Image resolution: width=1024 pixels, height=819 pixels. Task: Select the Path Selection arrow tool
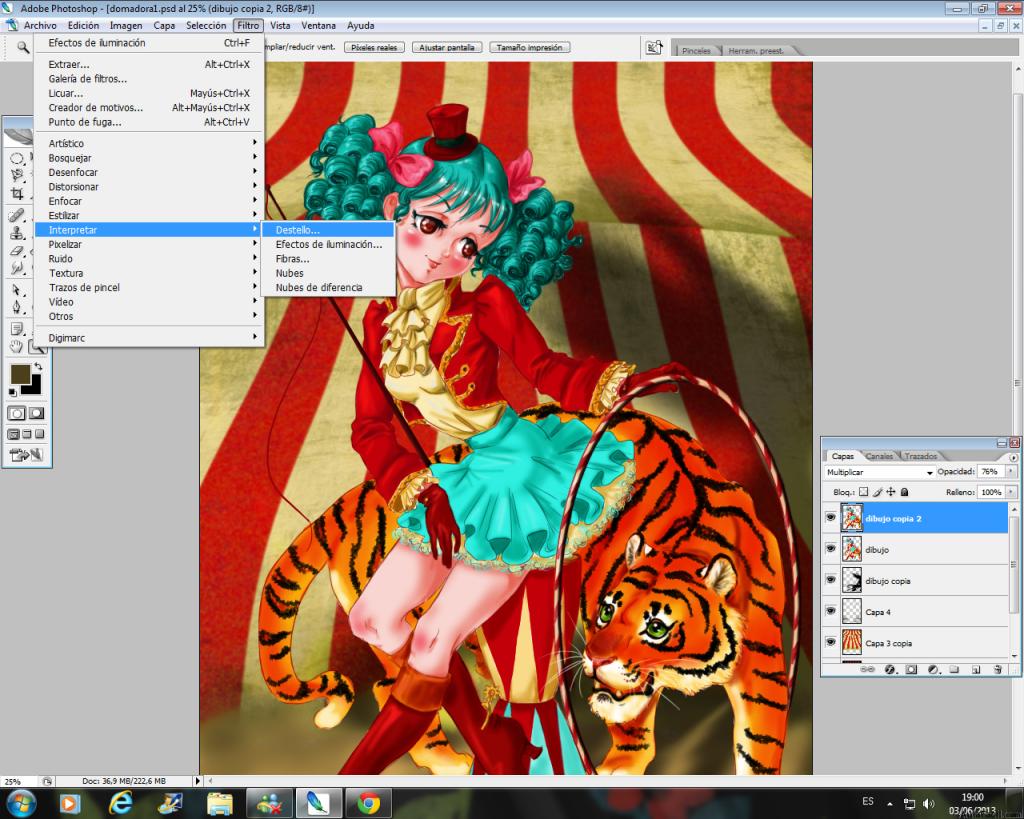(x=16, y=290)
